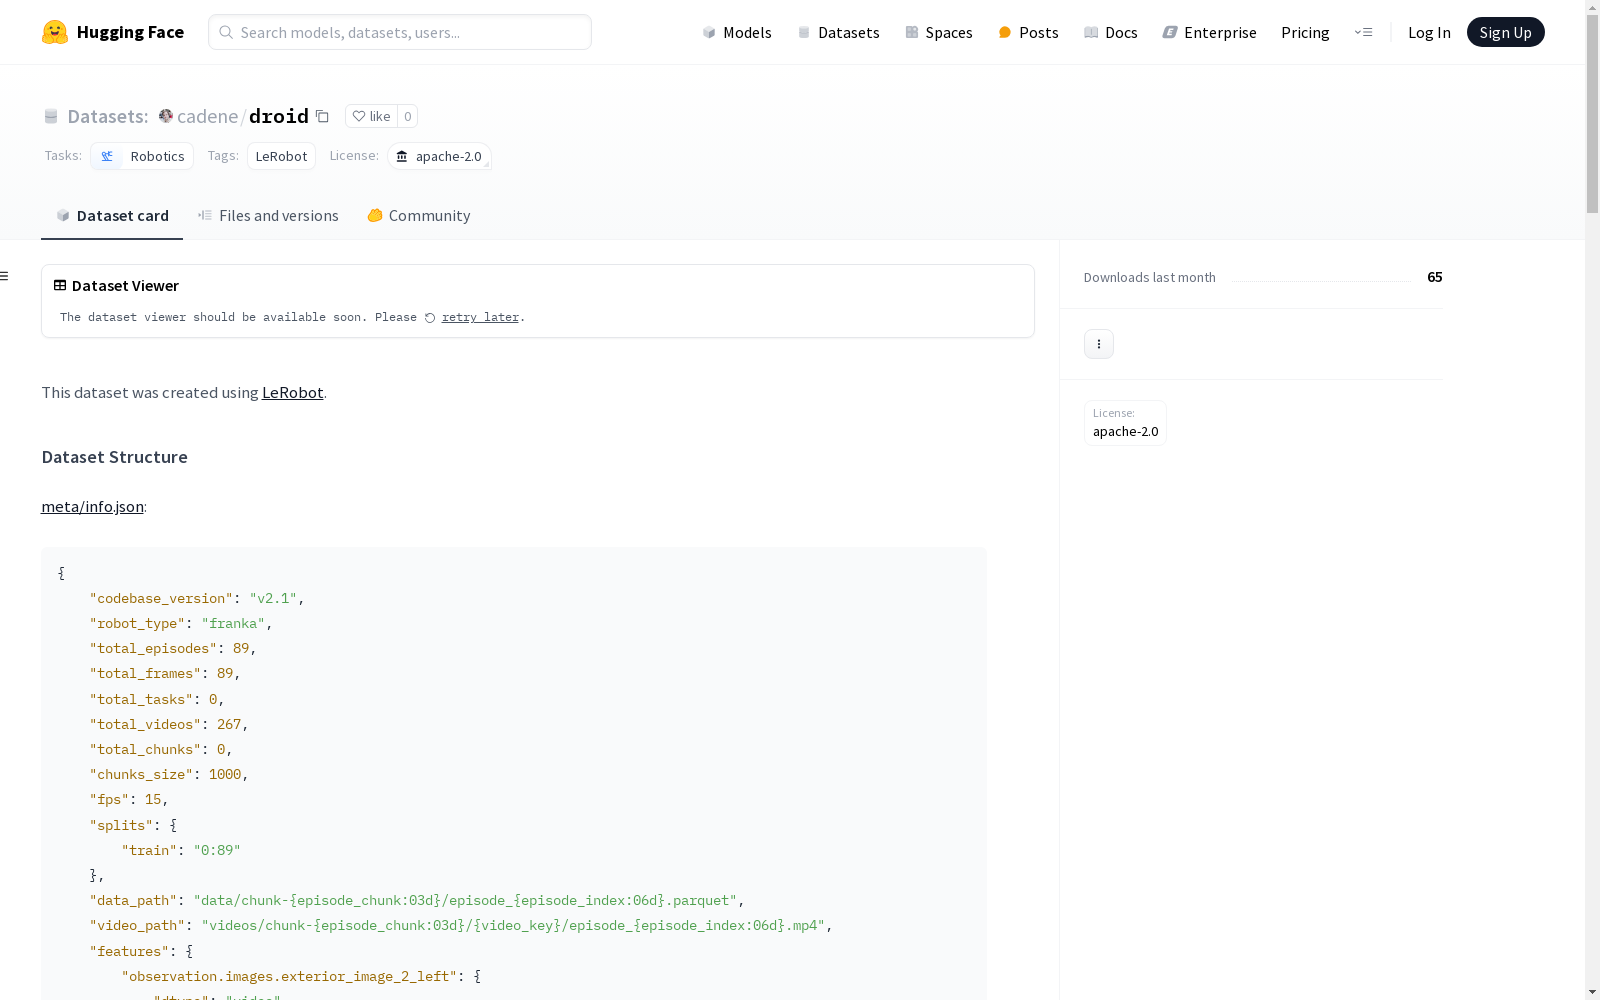Select the Dataset card tab
Screen dimensions: 1600x1000
[x=112, y=216]
